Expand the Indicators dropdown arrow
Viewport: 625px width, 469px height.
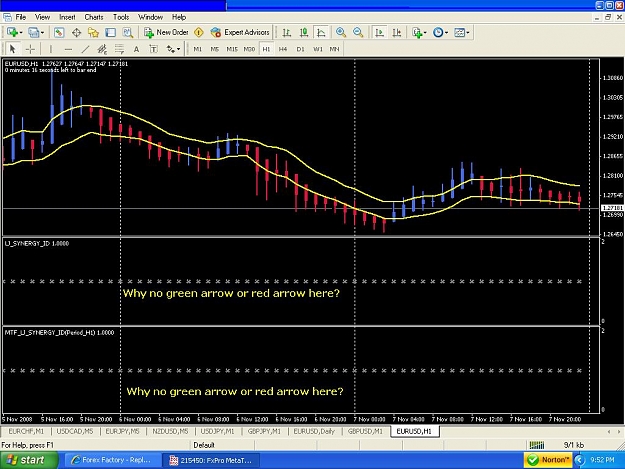tap(425, 33)
